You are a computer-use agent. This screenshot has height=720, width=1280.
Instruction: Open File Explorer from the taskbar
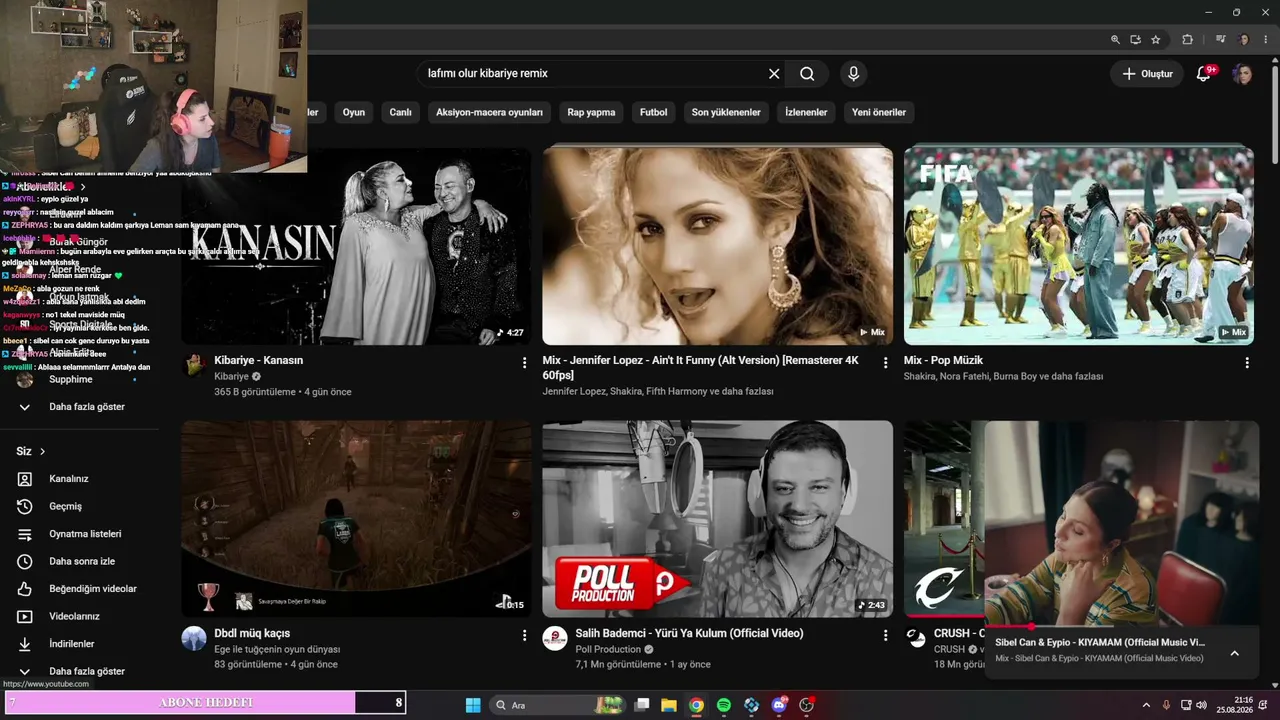click(669, 705)
